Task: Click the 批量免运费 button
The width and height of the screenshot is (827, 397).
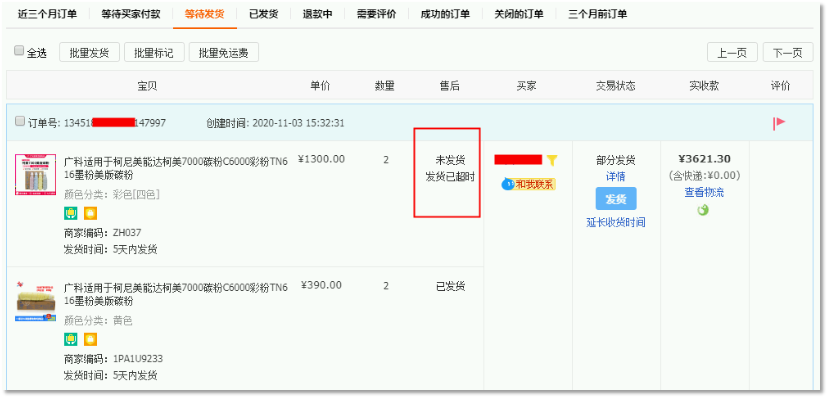Action: [x=224, y=52]
